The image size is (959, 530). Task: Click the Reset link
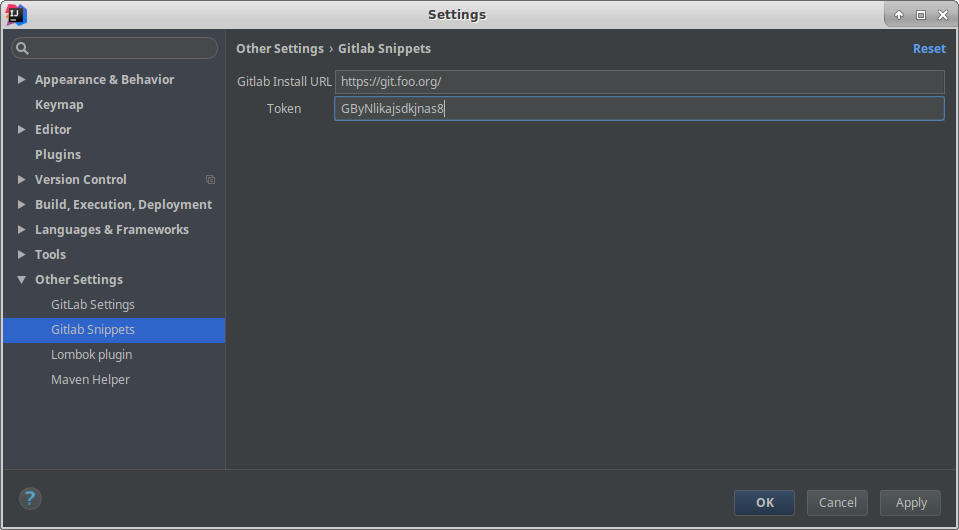pyautogui.click(x=929, y=49)
